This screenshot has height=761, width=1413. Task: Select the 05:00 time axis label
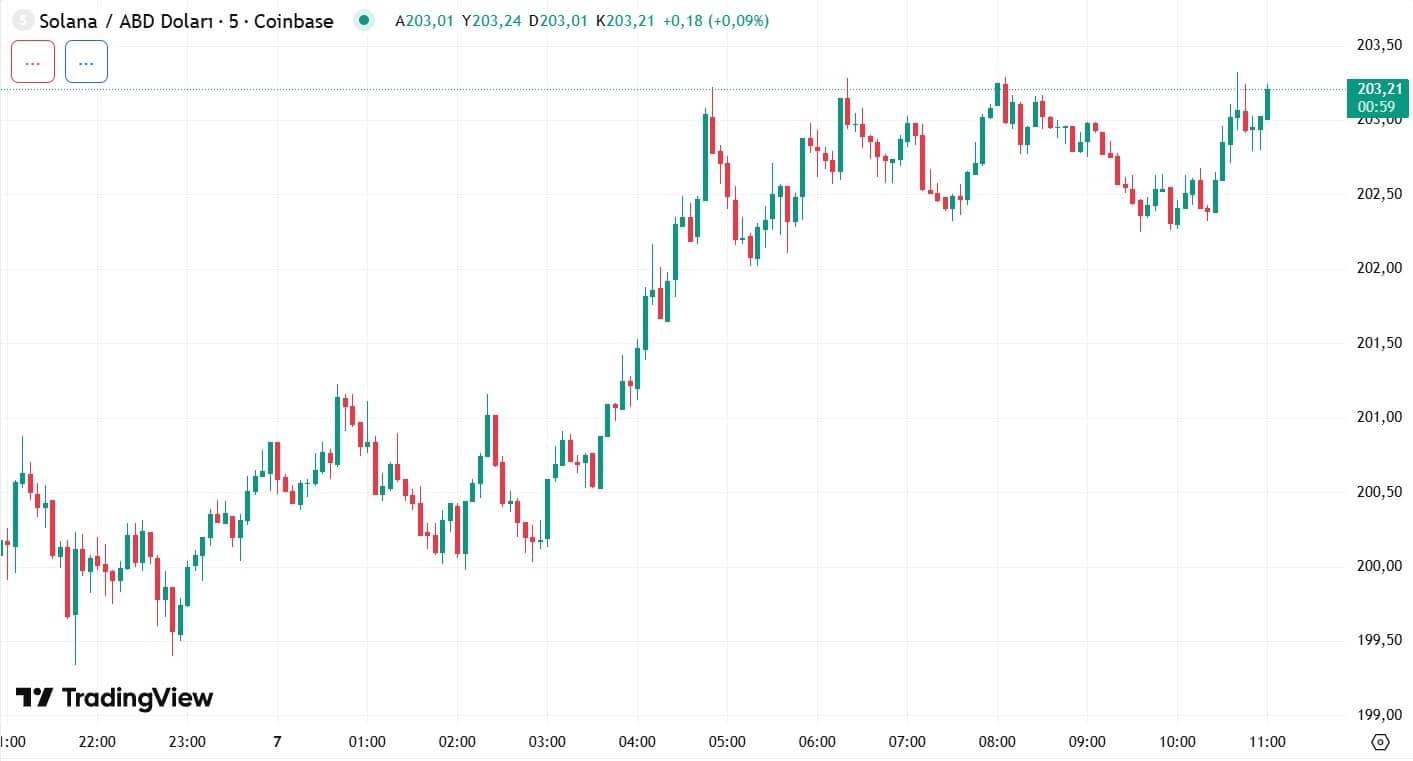pyautogui.click(x=727, y=742)
